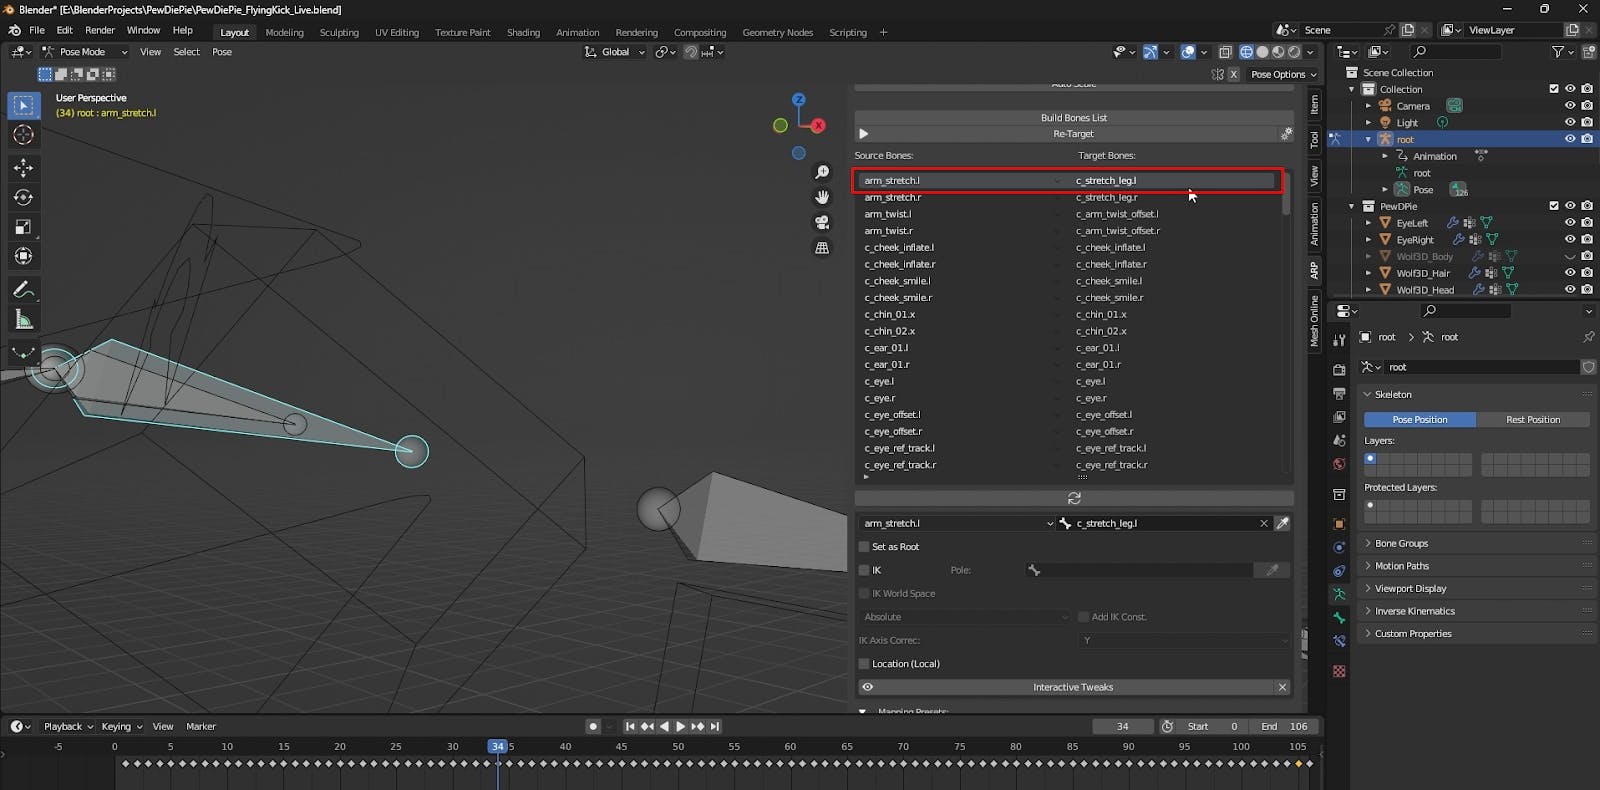This screenshot has height=790, width=1600.
Task: Select the Annotate tool
Action: [x=23, y=290]
